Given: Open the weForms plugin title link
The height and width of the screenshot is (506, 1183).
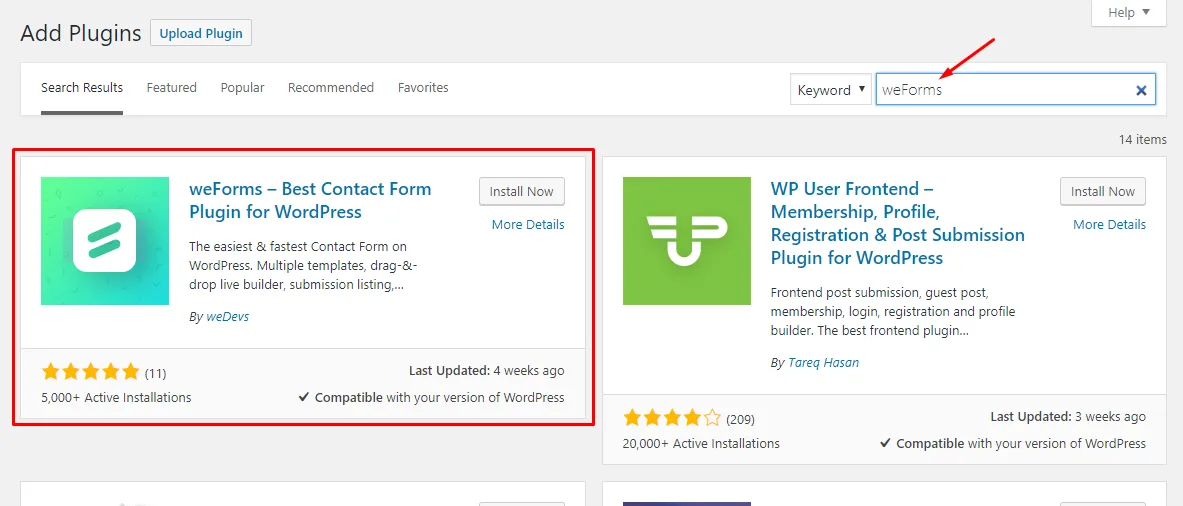Looking at the screenshot, I should tap(310, 200).
